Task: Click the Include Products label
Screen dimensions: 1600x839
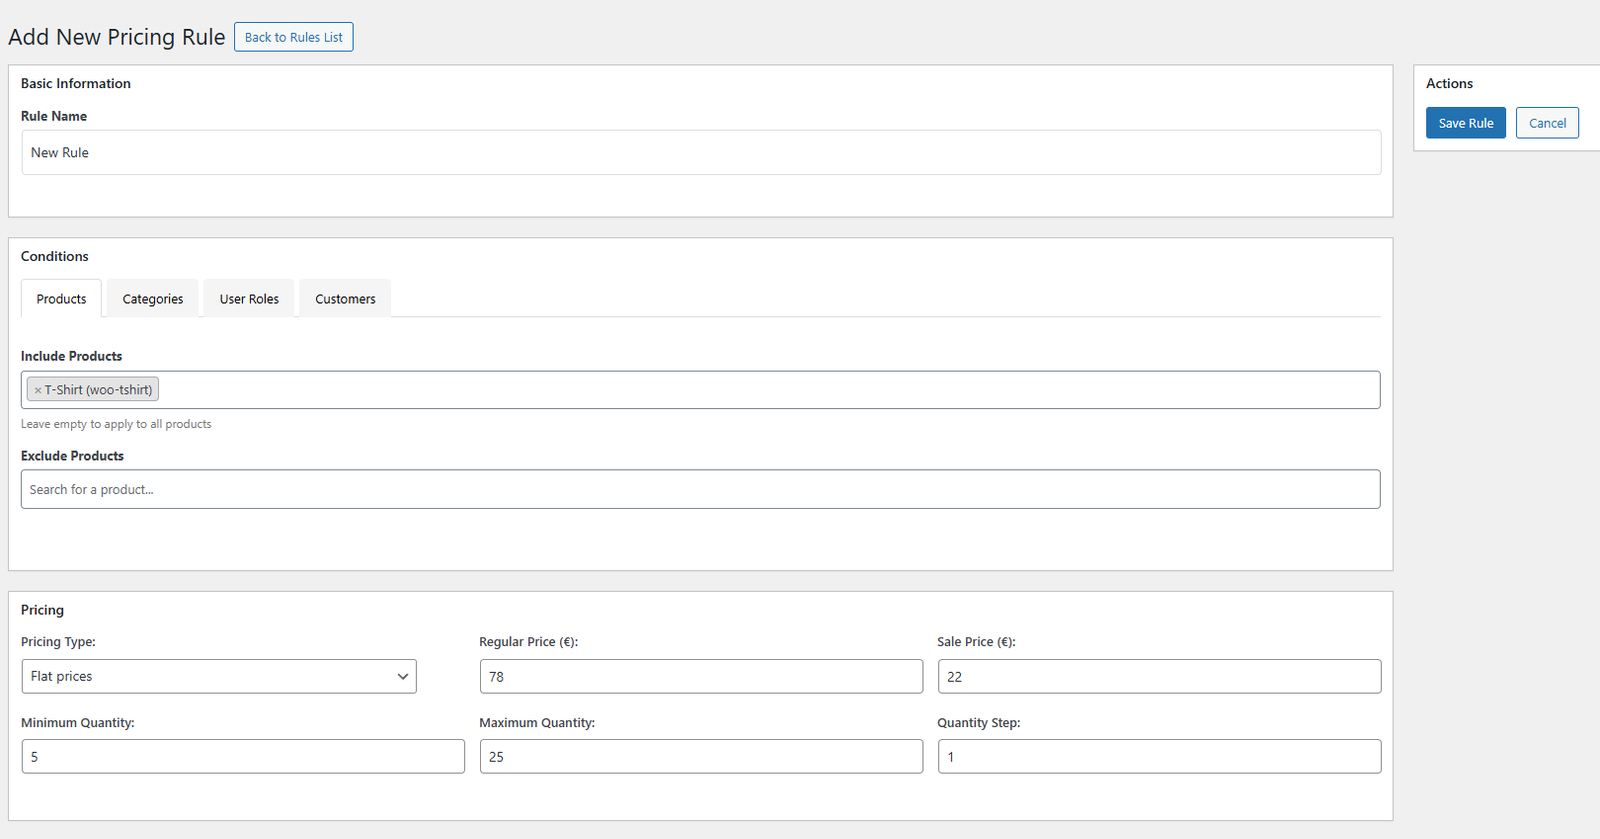Action: point(71,356)
